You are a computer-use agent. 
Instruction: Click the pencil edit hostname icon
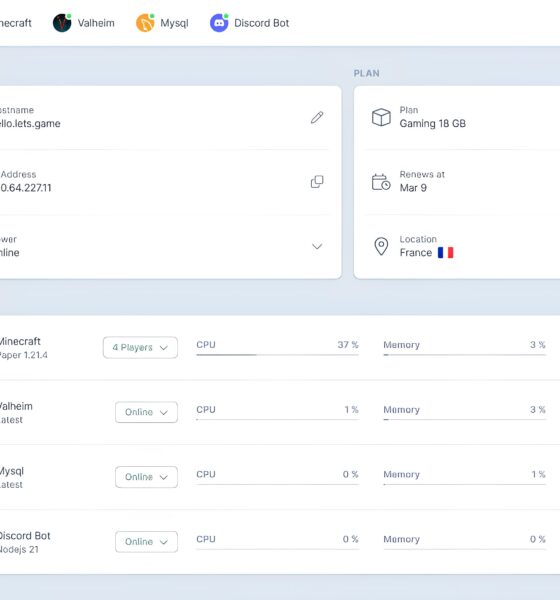(317, 117)
